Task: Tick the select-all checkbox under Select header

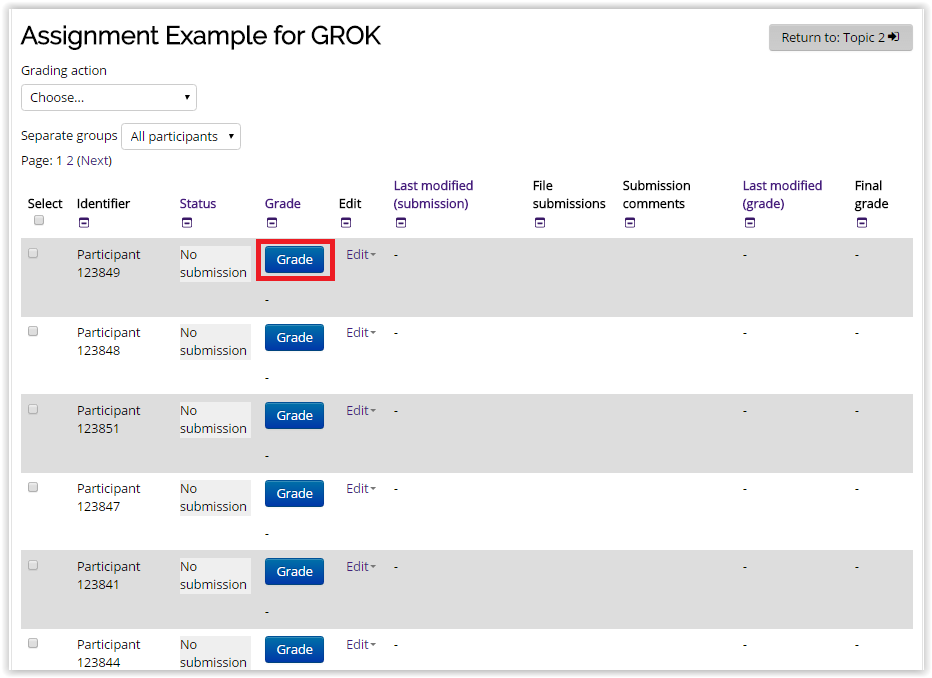Action: 39,220
